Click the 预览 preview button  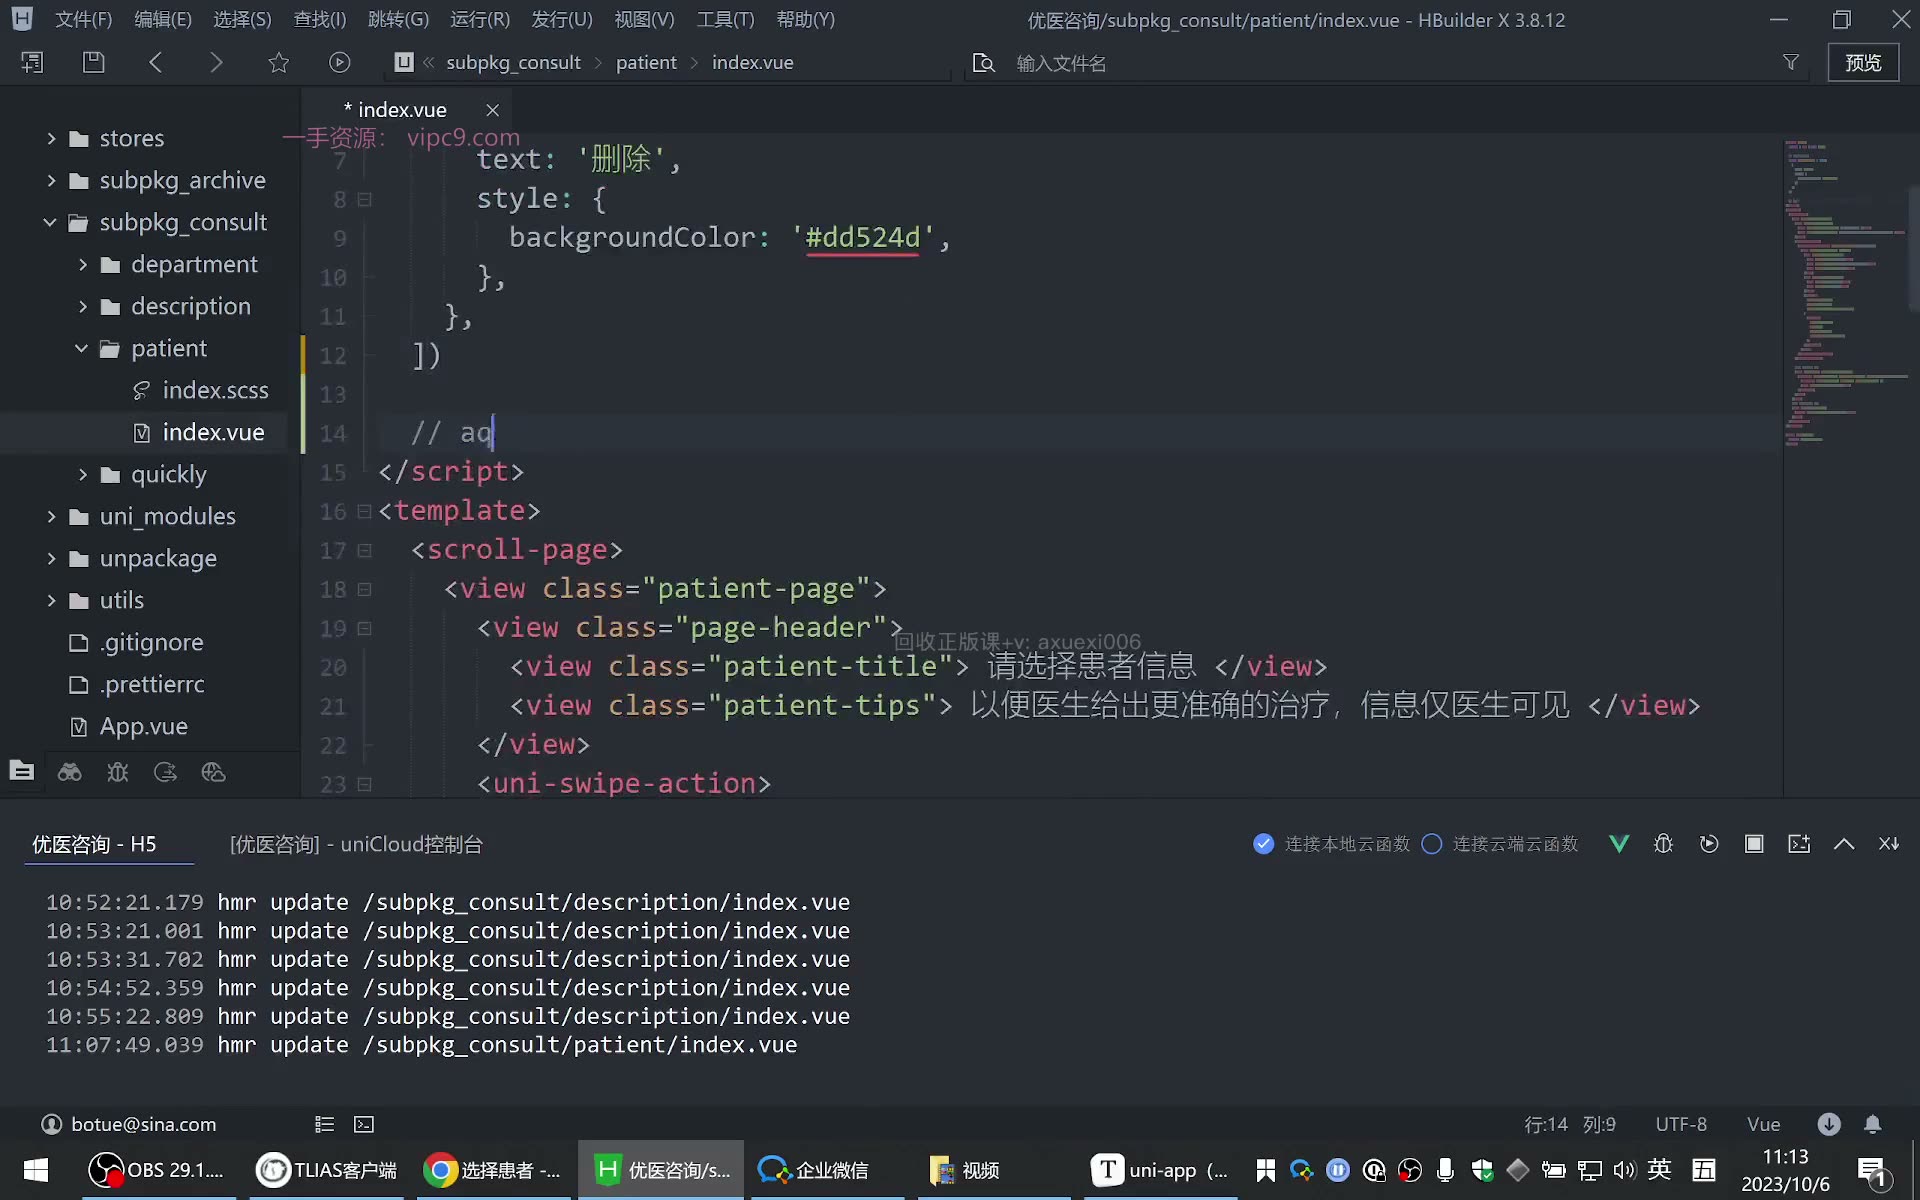tap(1863, 62)
